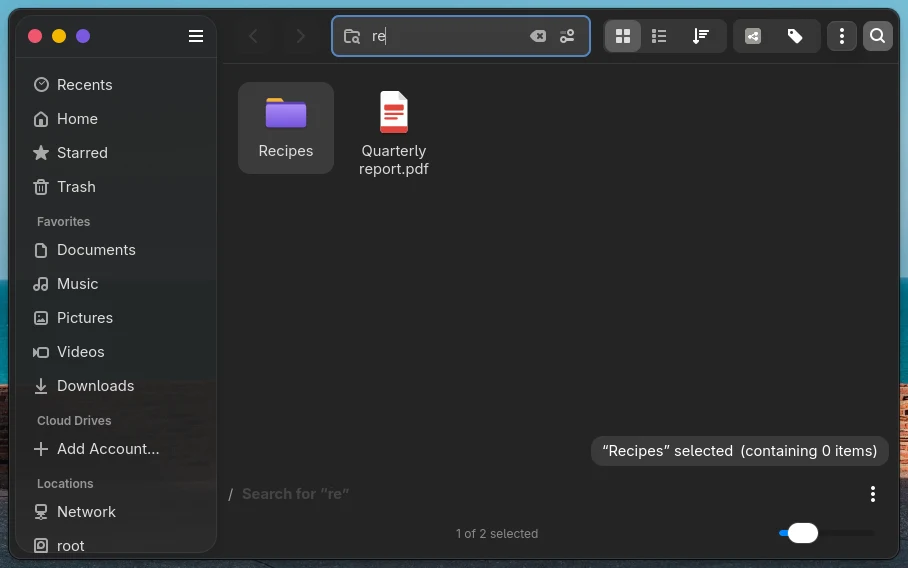
Task: Click the star icon beside Starred
Action: click(41, 153)
